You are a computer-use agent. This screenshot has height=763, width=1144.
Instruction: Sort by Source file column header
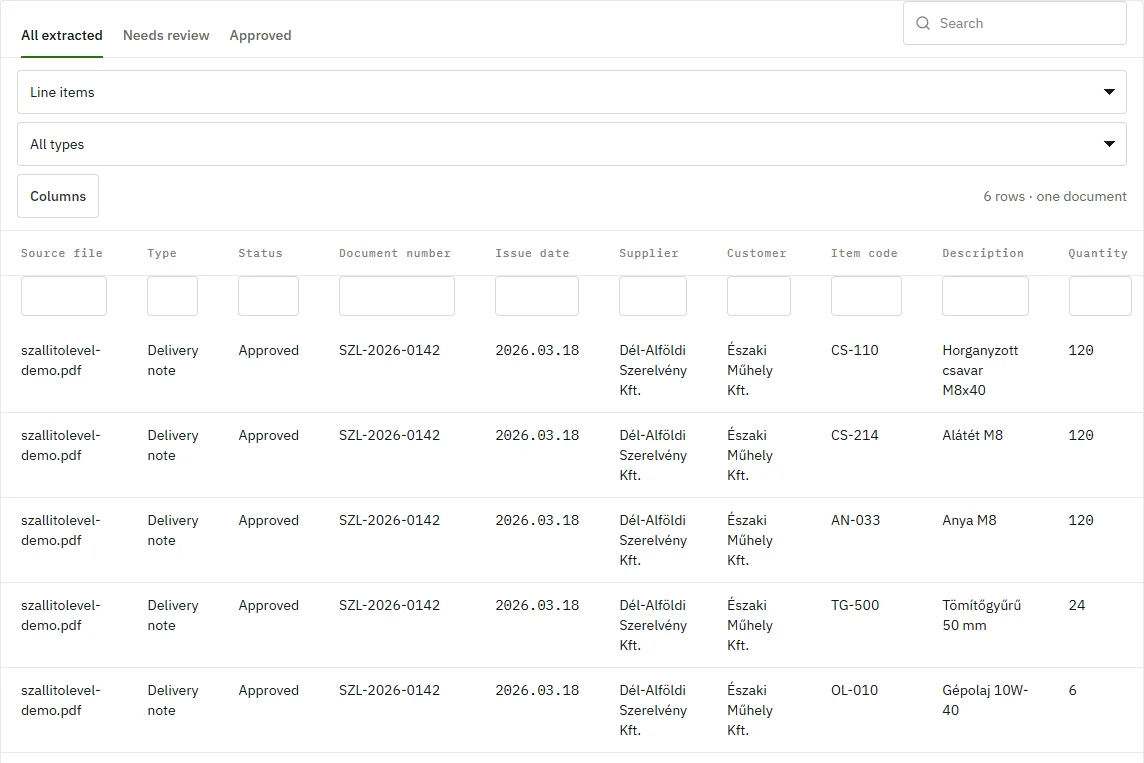tap(62, 253)
